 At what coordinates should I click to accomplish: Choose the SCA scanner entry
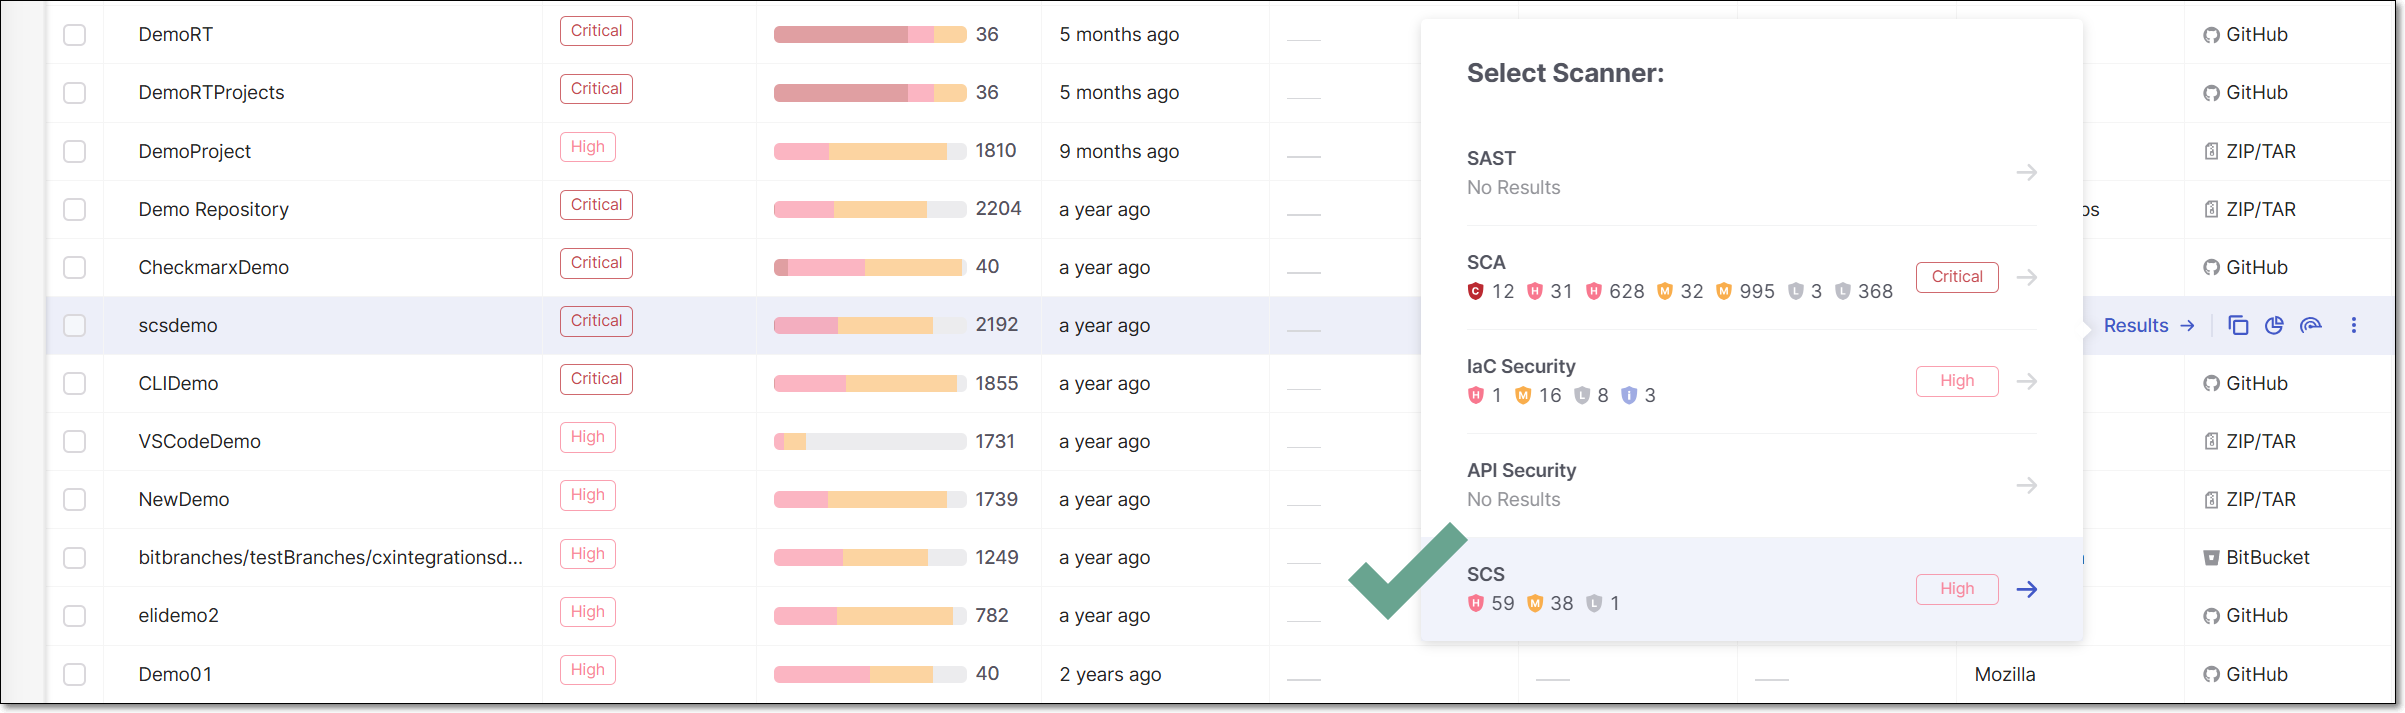(1486, 262)
